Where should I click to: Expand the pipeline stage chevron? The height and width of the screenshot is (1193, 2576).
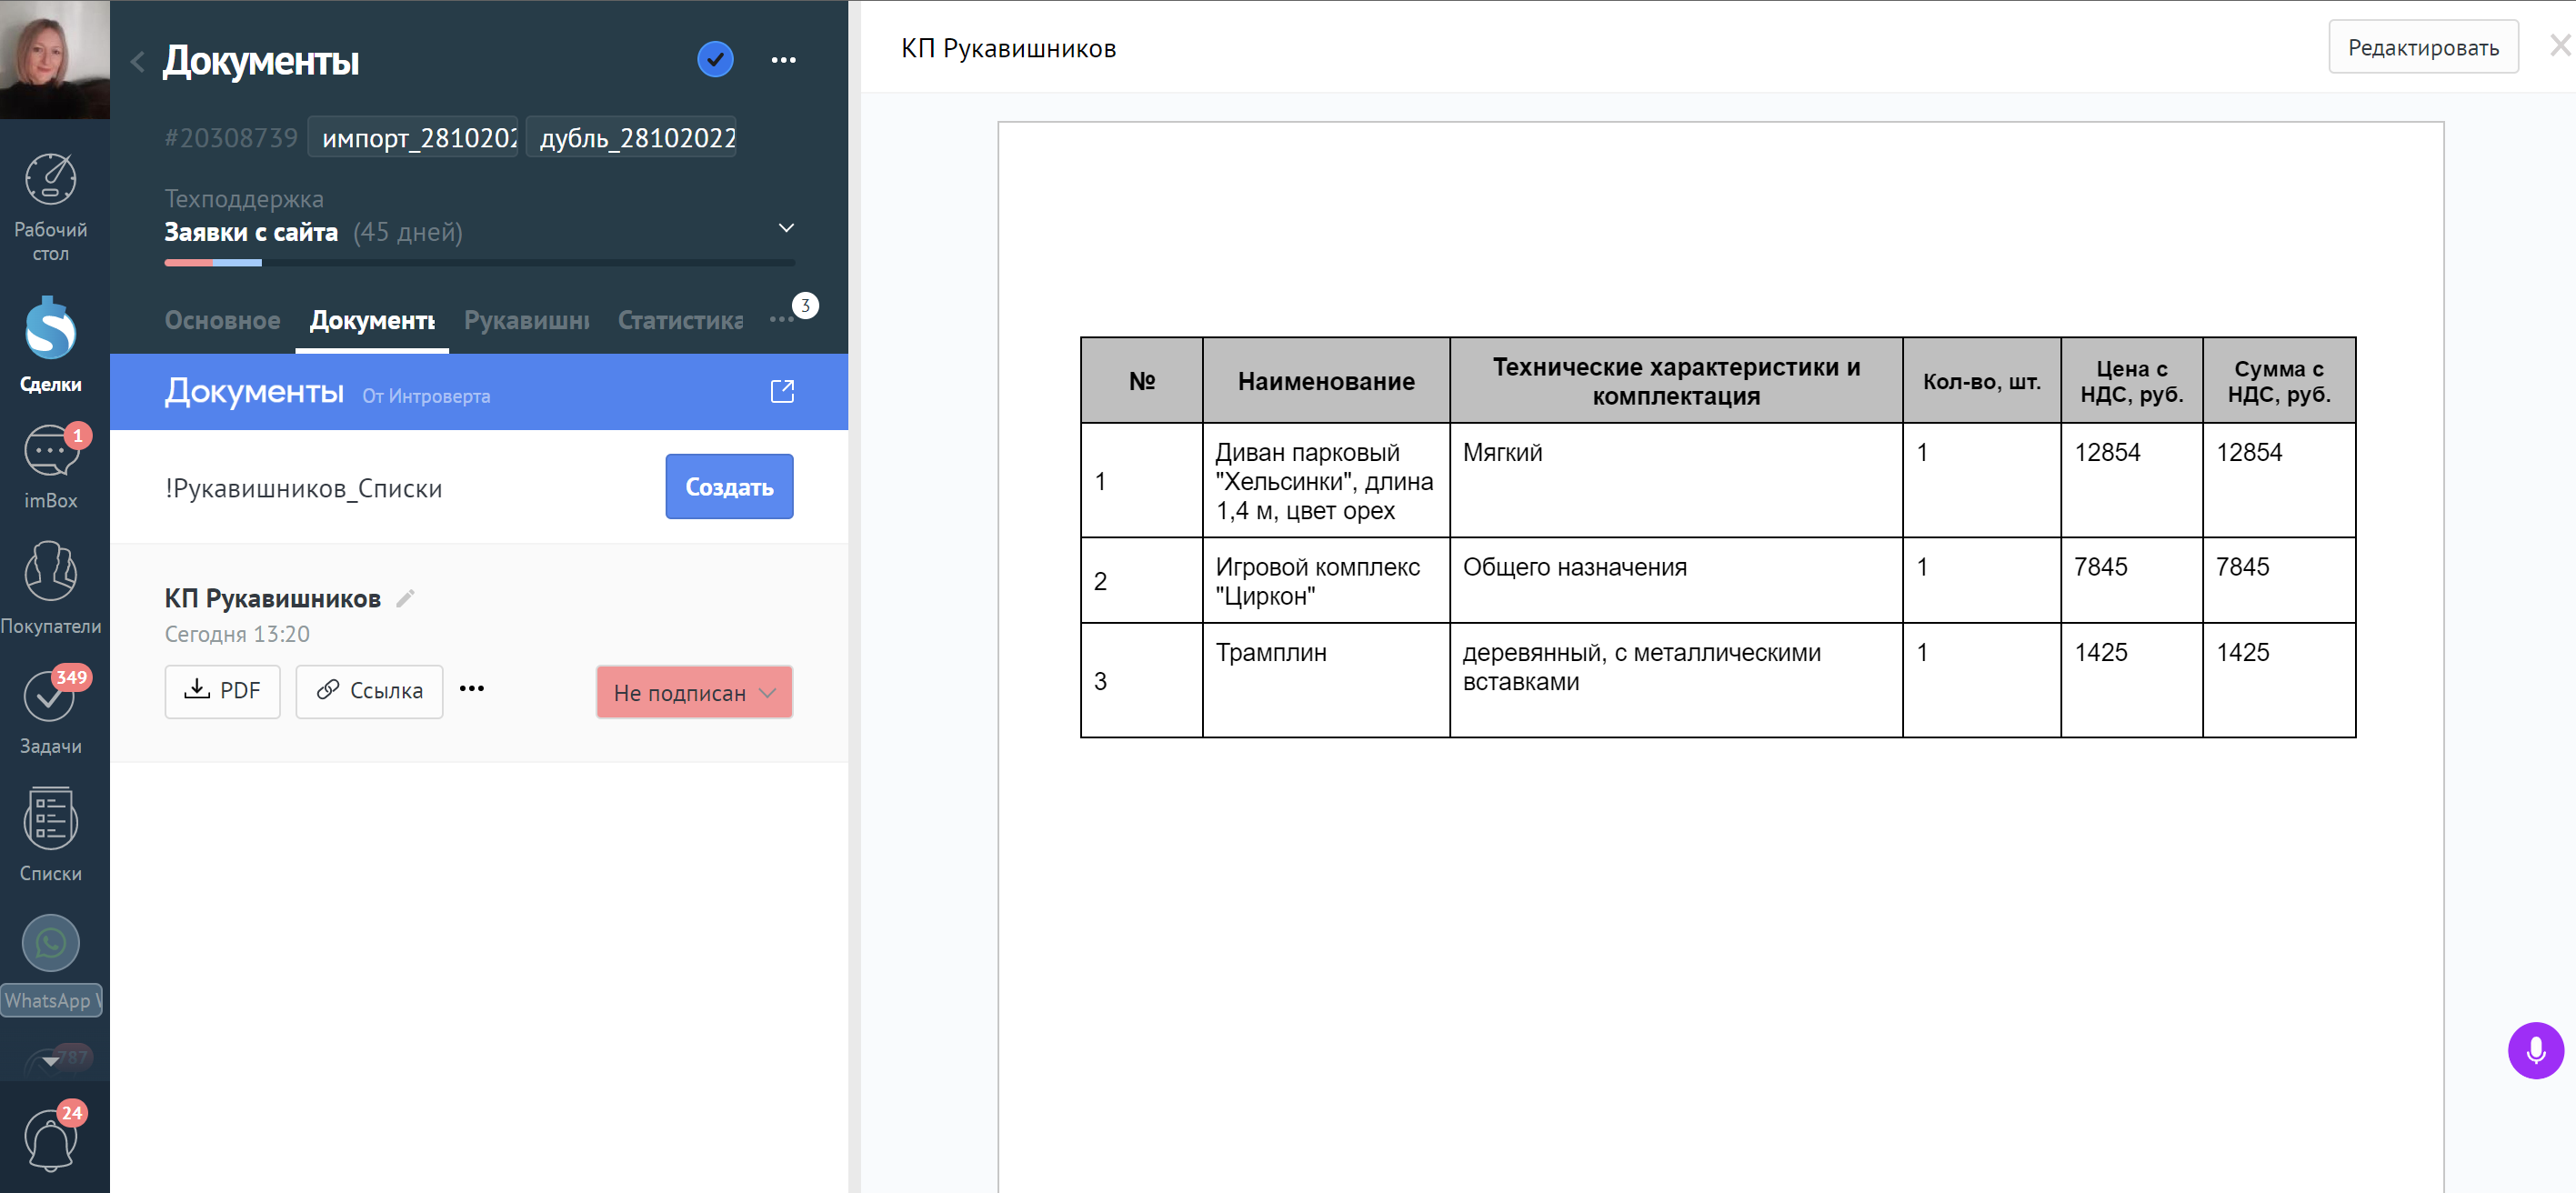click(x=786, y=228)
